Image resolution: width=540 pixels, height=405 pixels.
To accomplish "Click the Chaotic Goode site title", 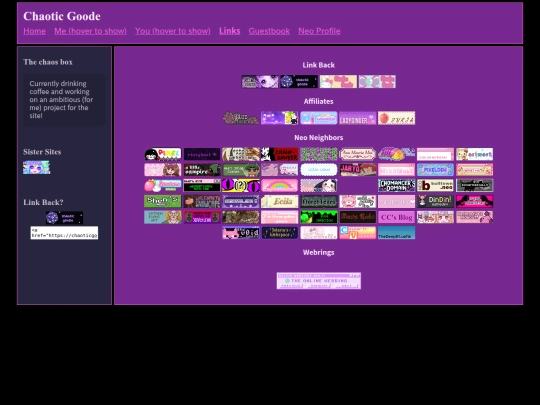I will pyautogui.click(x=62, y=16).
